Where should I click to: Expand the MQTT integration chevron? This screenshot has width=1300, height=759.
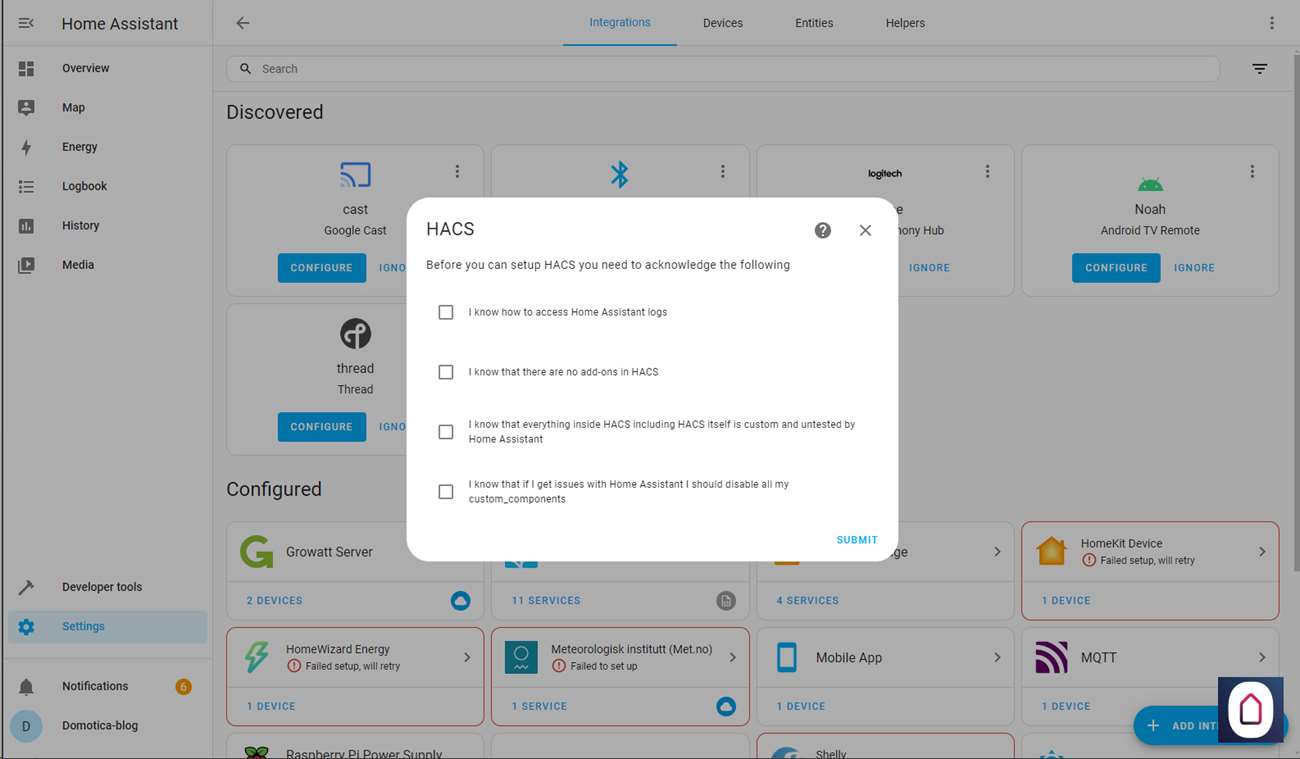pos(1262,658)
